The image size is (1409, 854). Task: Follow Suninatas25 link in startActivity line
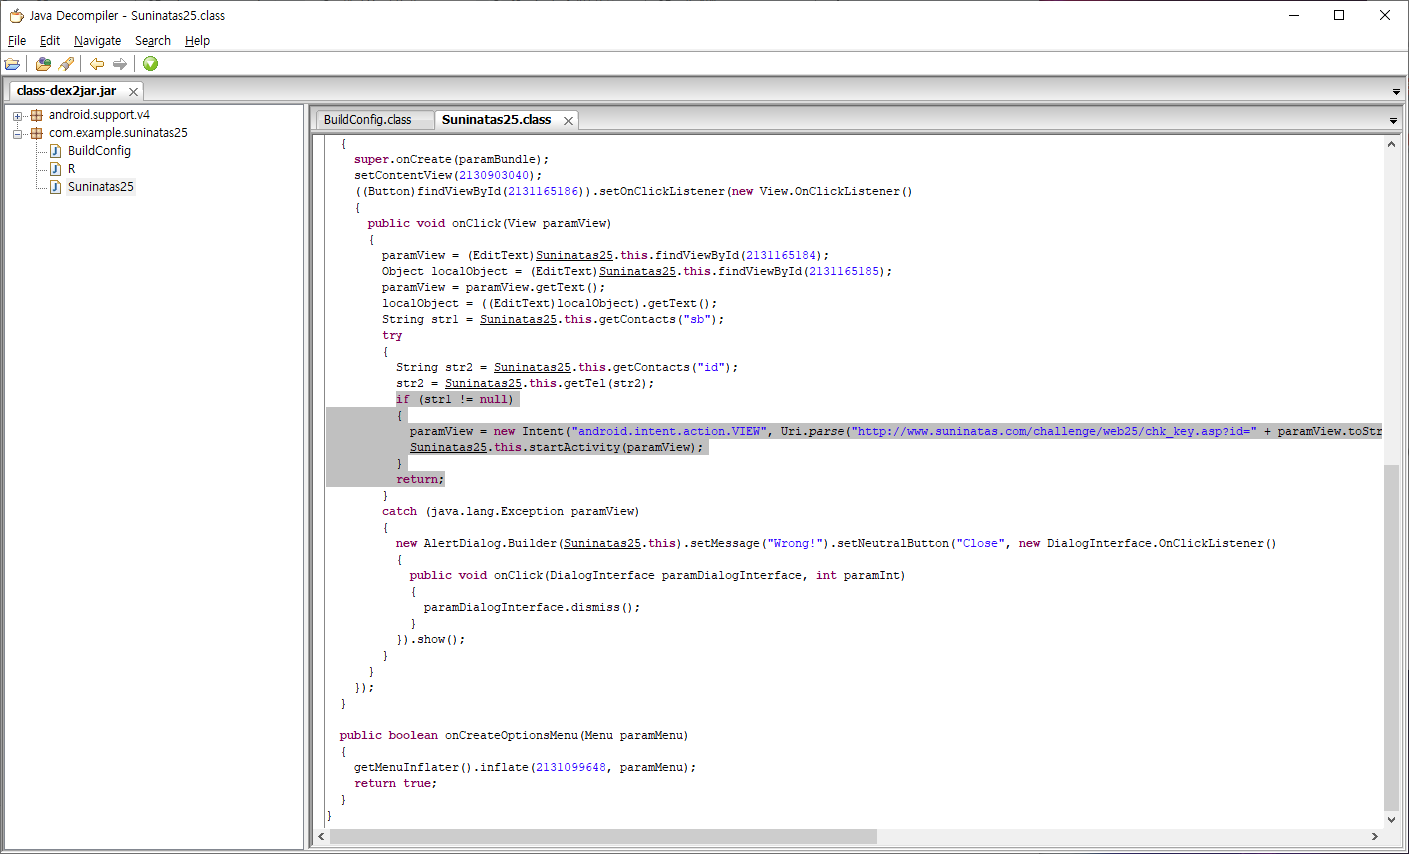coord(448,448)
